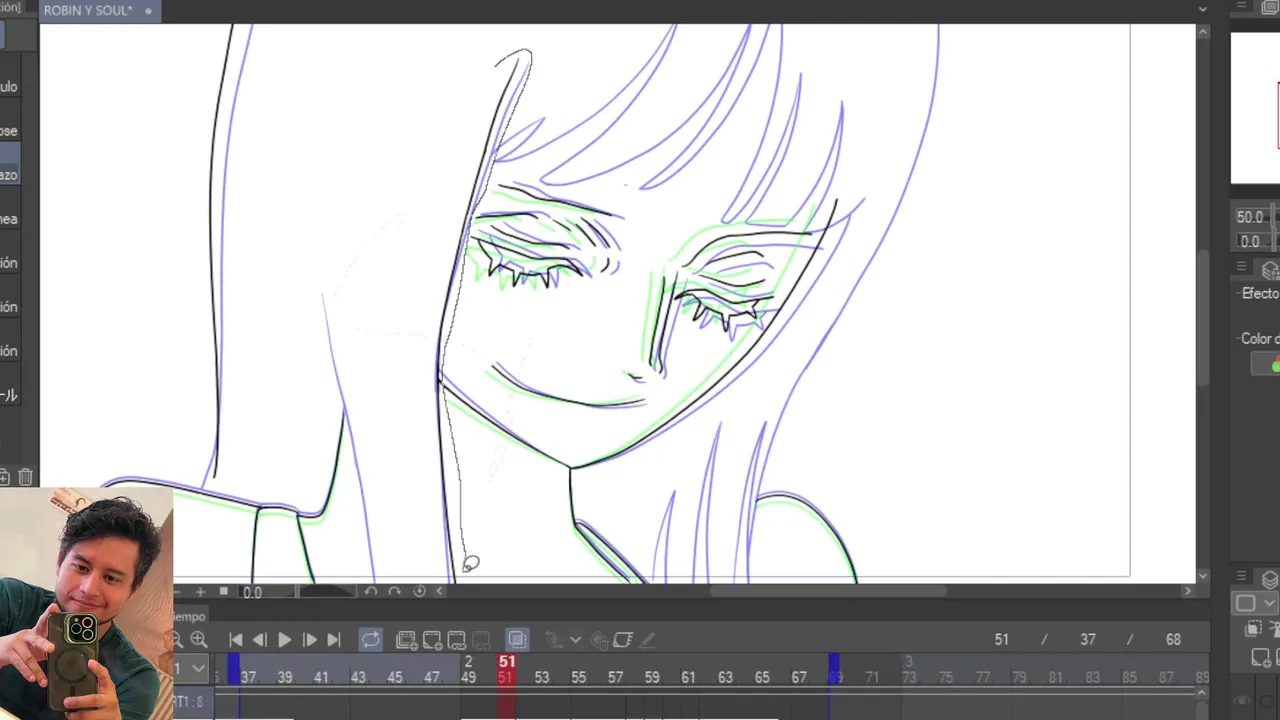Click the navigator rotation value 0.0
This screenshot has width=1280, height=720.
[1251, 241]
